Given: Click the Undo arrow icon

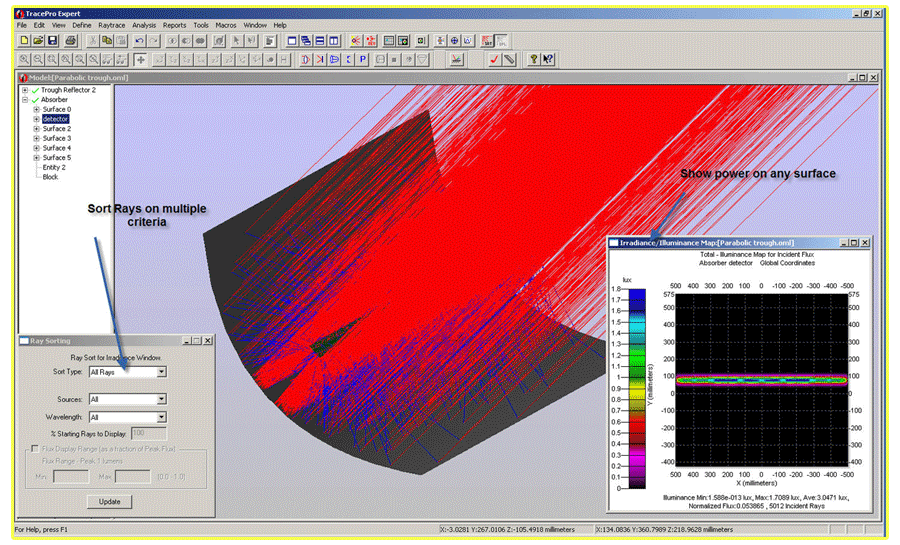Looking at the screenshot, I should pos(140,41).
